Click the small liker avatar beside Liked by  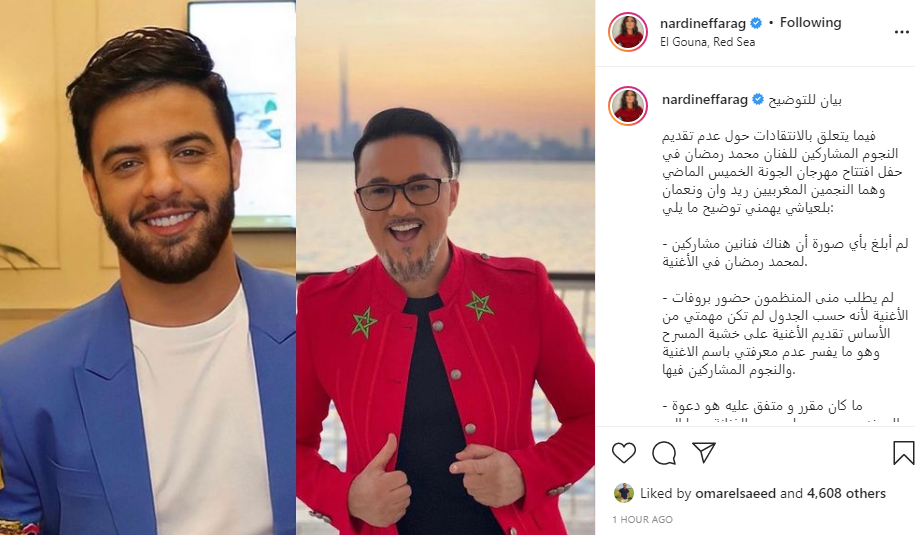point(624,494)
